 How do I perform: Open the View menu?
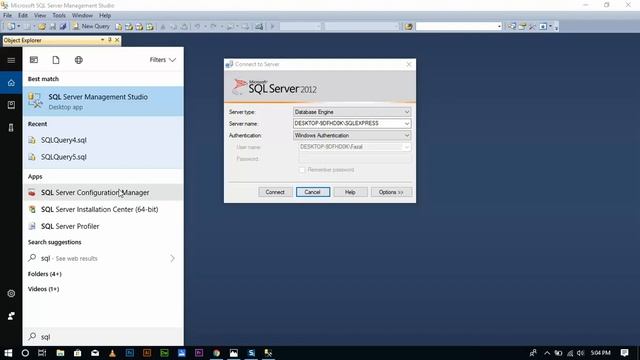40,16
